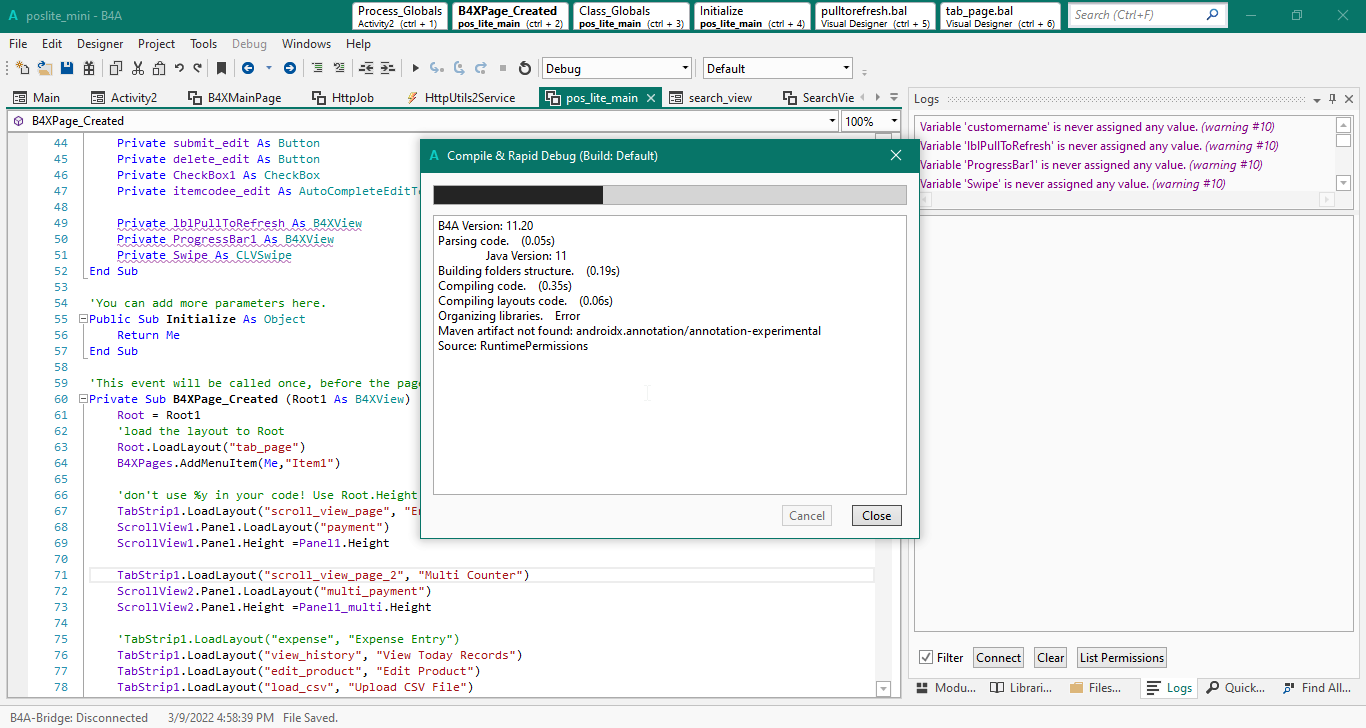Uncheck the Filter checkbox in Logs
The width and height of the screenshot is (1366, 728).
click(926, 658)
